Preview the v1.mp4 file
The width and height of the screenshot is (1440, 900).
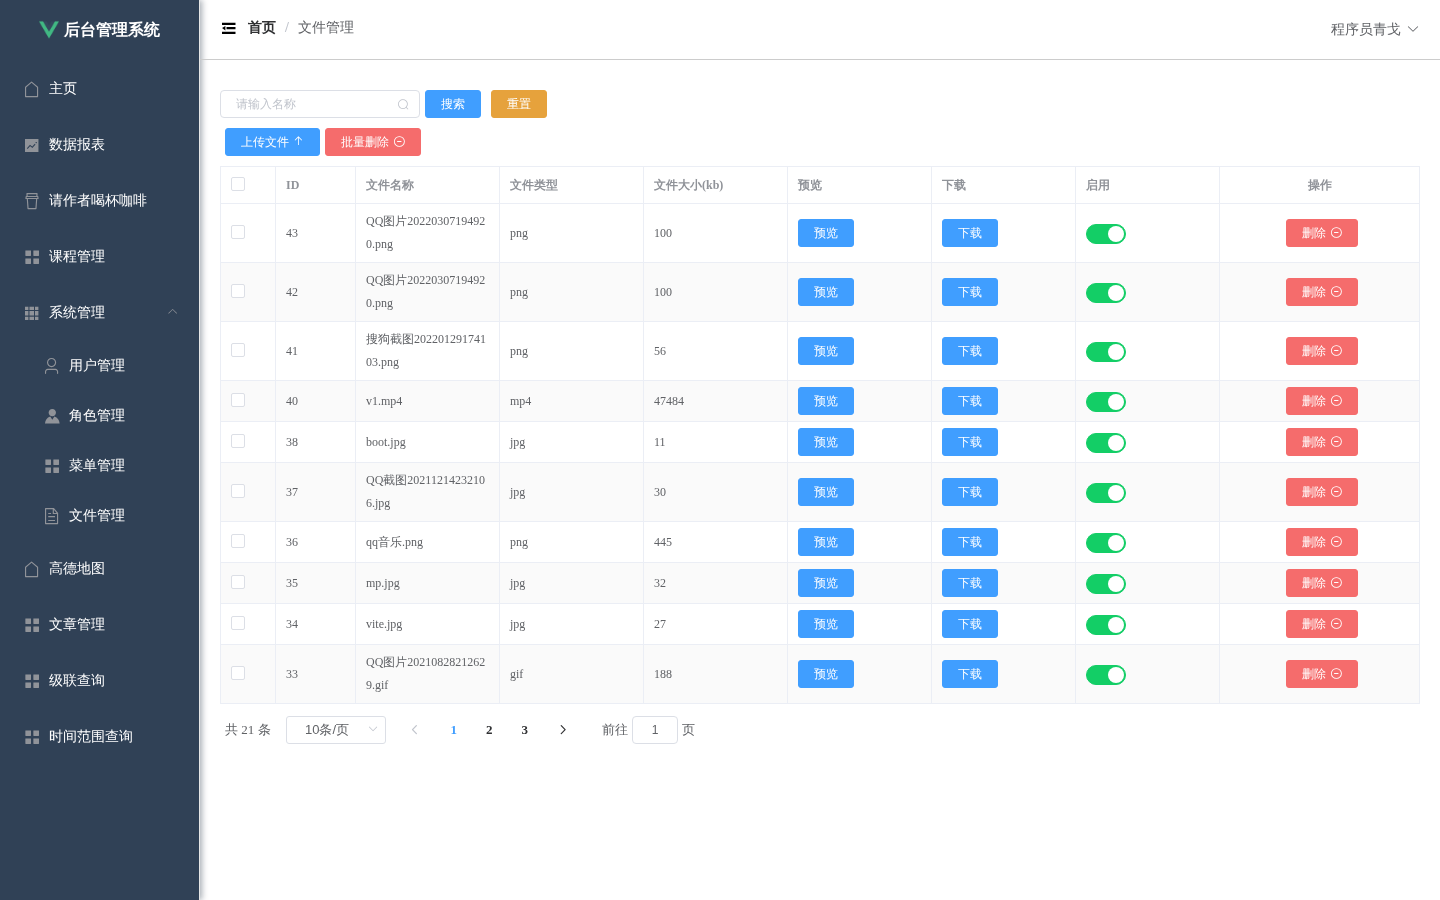pyautogui.click(x=826, y=401)
